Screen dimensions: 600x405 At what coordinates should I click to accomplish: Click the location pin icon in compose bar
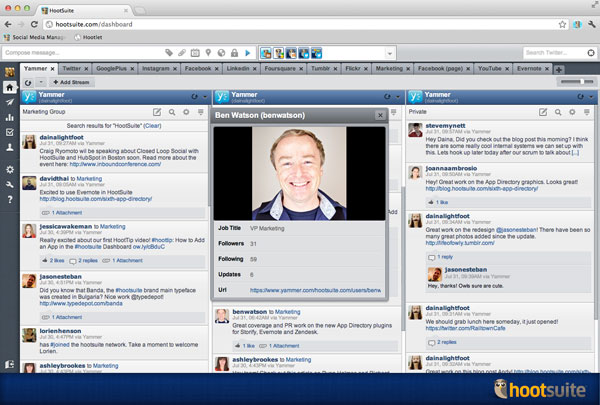(208, 53)
